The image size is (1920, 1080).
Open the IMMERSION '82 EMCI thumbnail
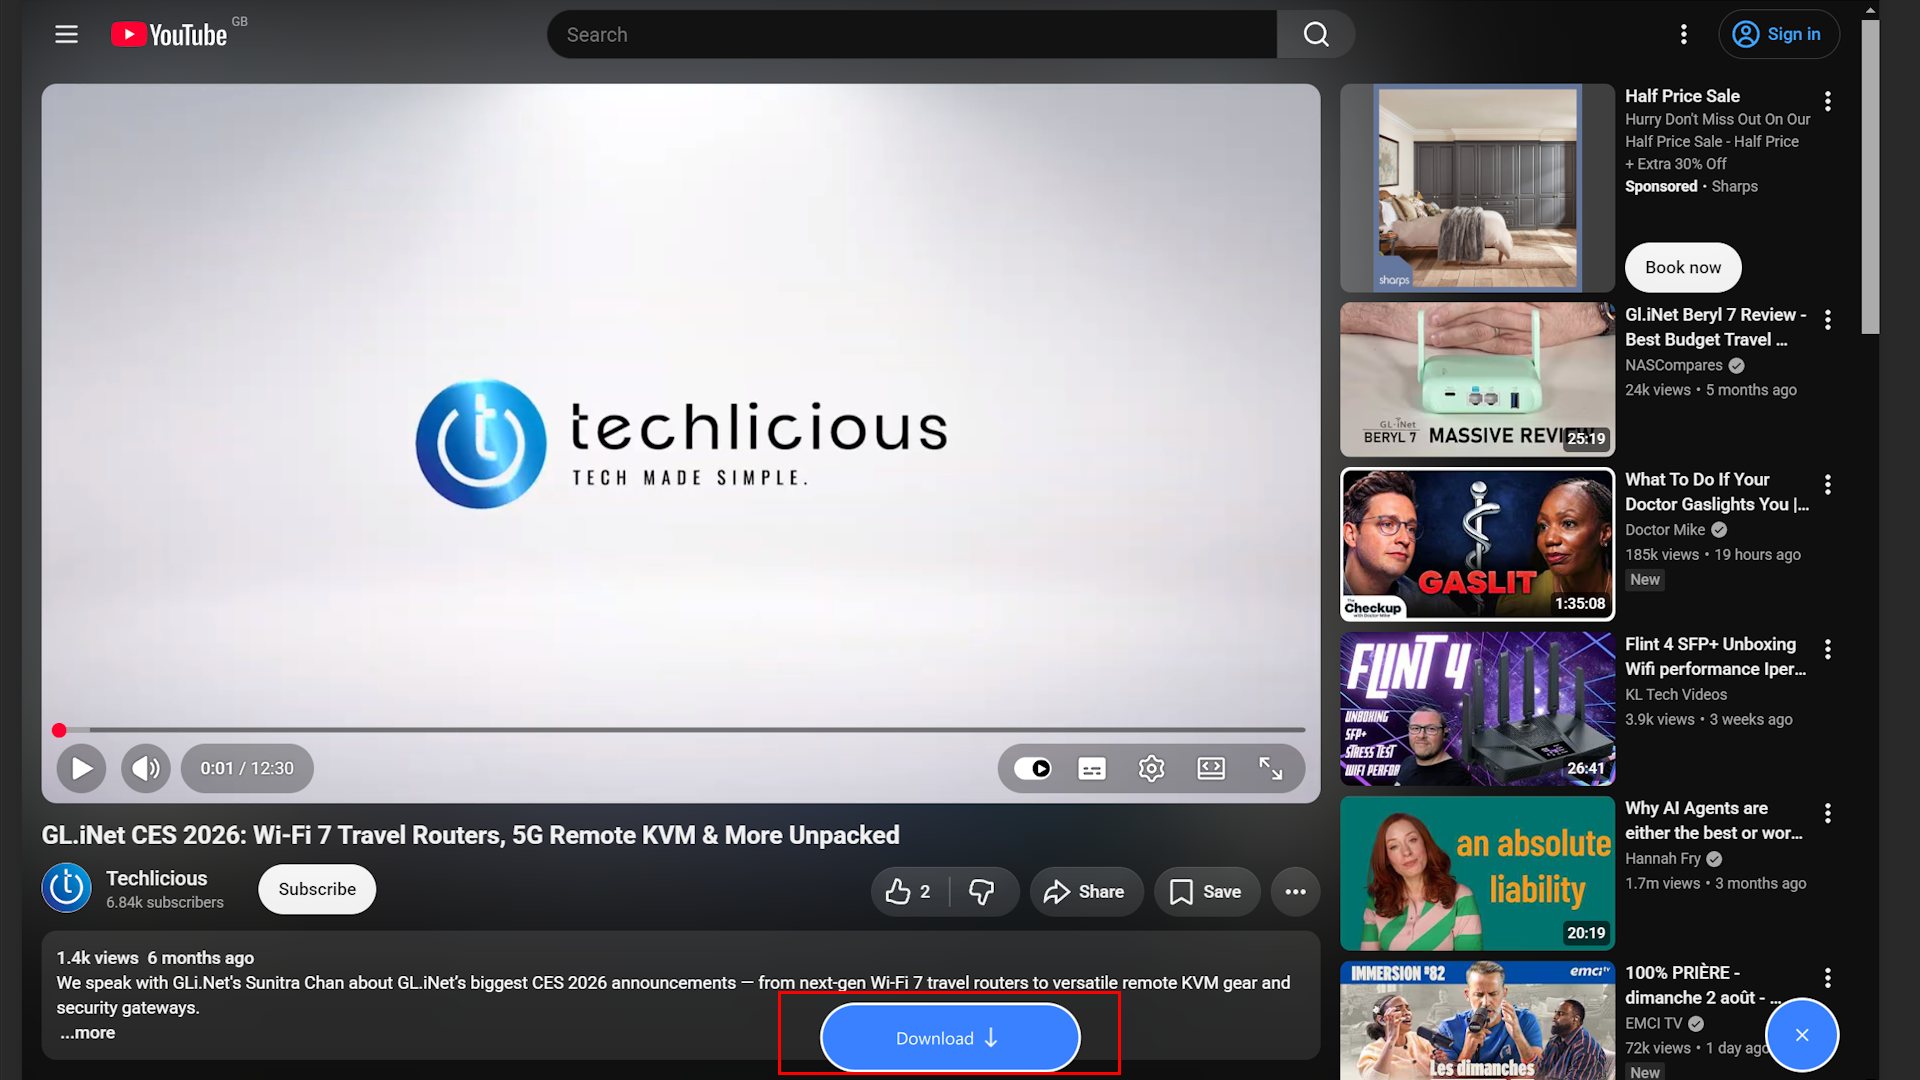coord(1477,1020)
